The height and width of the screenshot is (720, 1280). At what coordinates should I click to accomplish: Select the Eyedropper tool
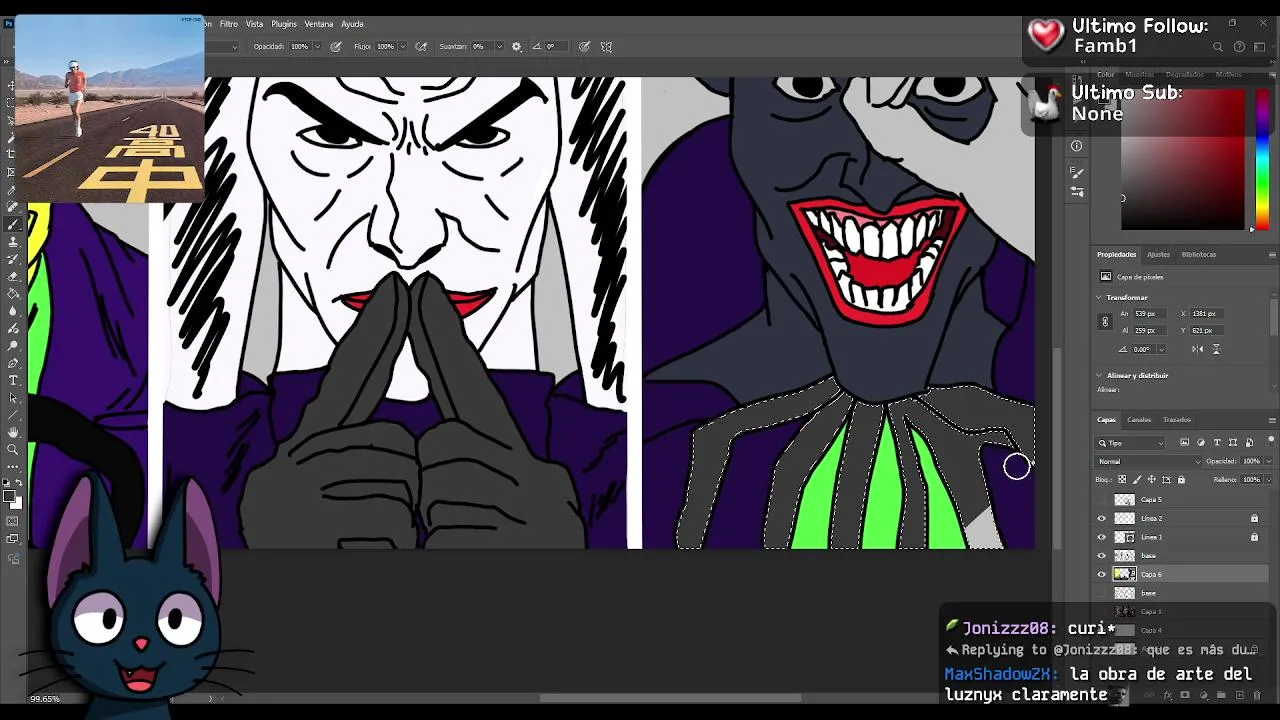[12, 189]
